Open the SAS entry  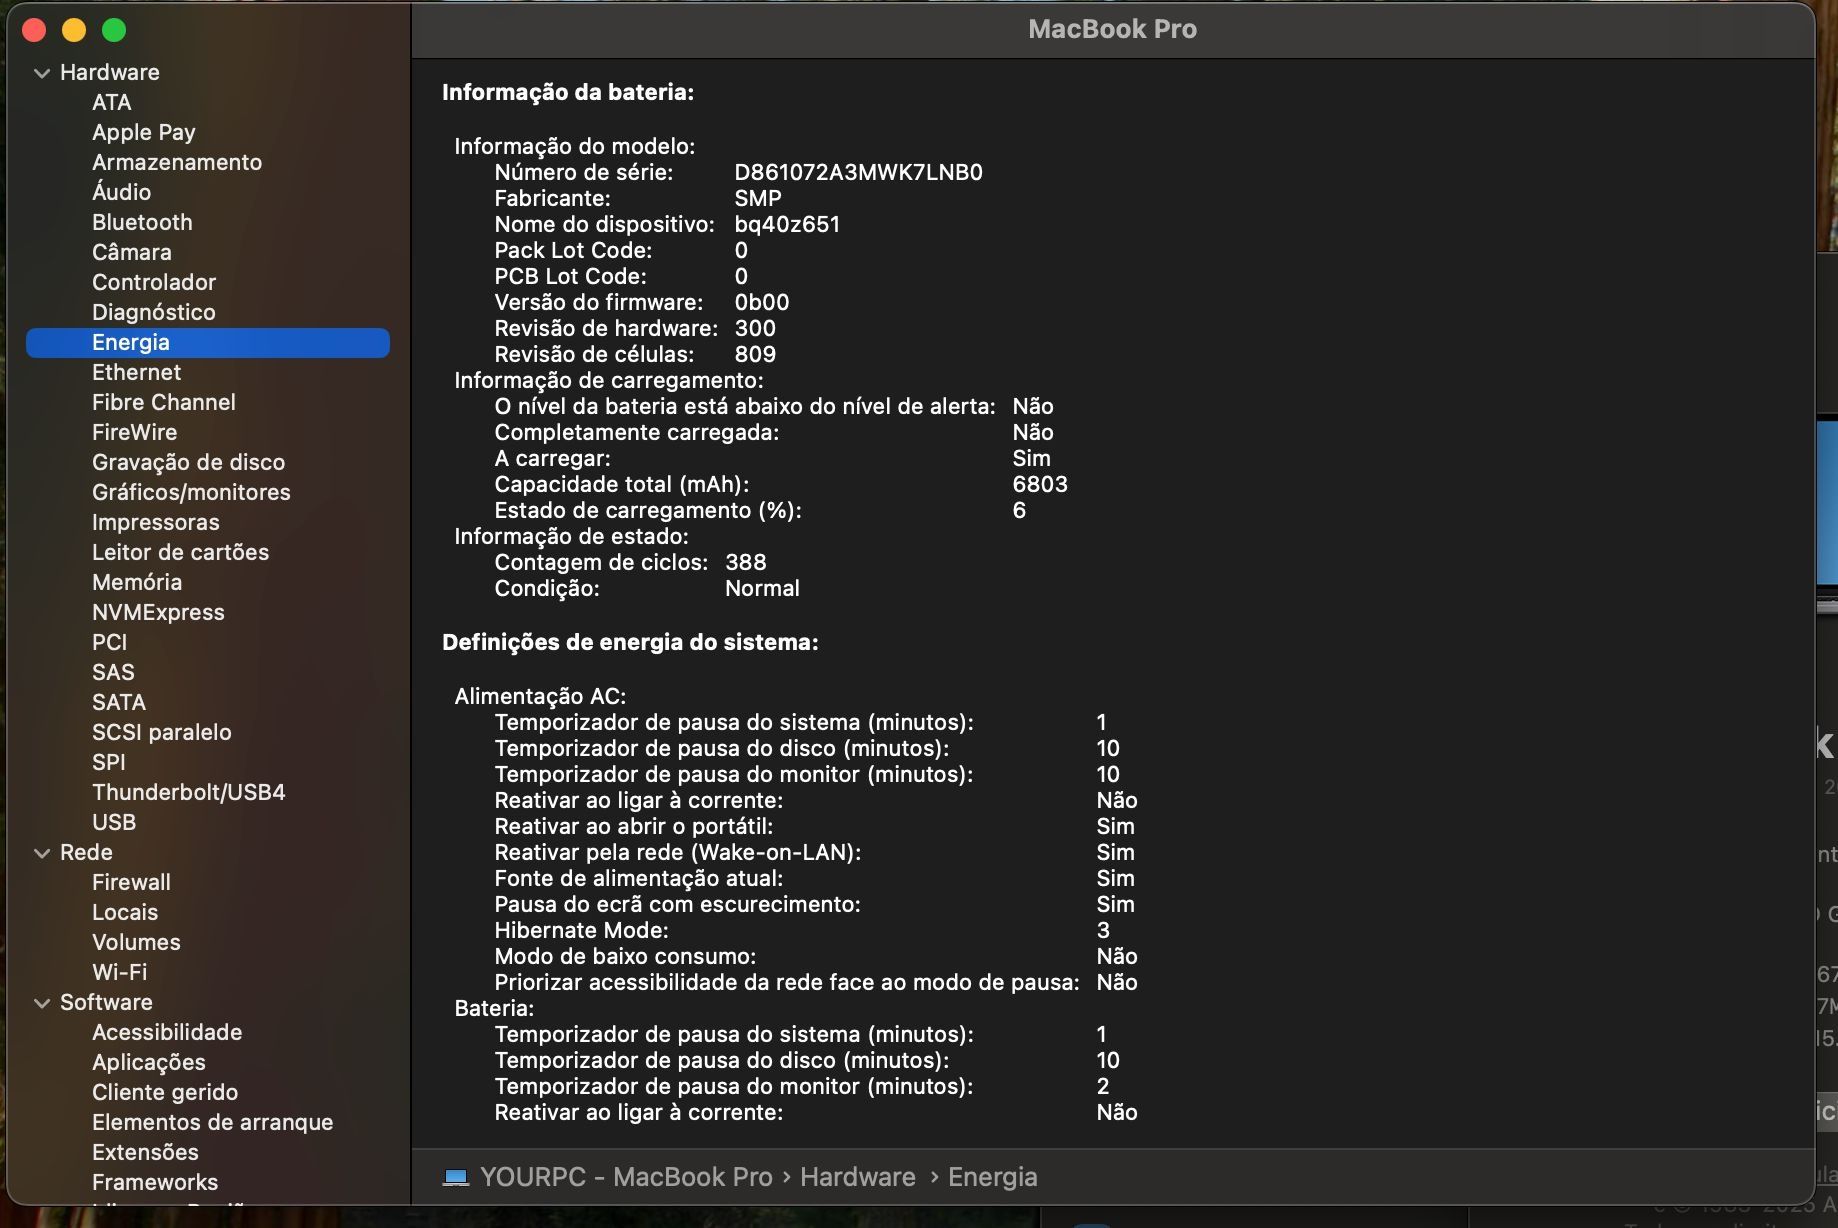113,672
